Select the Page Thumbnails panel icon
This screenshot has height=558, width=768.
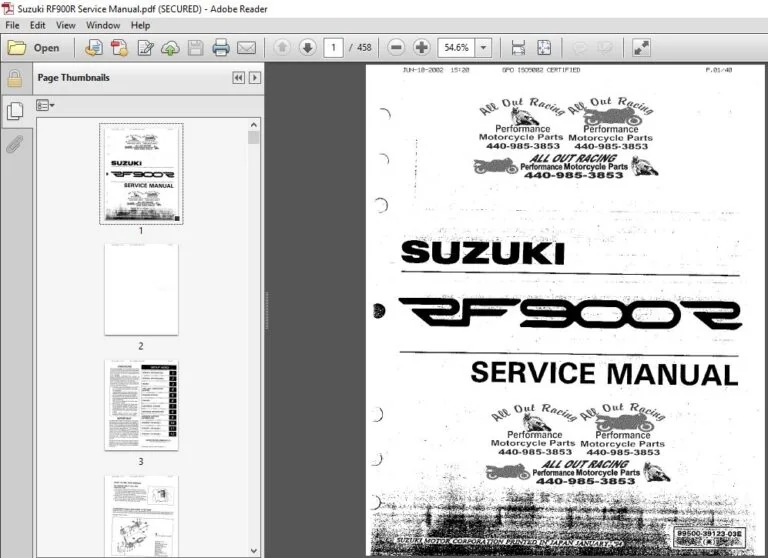(x=15, y=111)
